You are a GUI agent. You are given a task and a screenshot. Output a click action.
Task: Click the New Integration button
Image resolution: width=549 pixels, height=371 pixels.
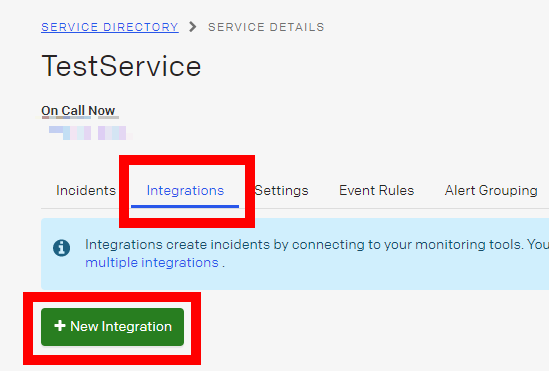tap(112, 327)
